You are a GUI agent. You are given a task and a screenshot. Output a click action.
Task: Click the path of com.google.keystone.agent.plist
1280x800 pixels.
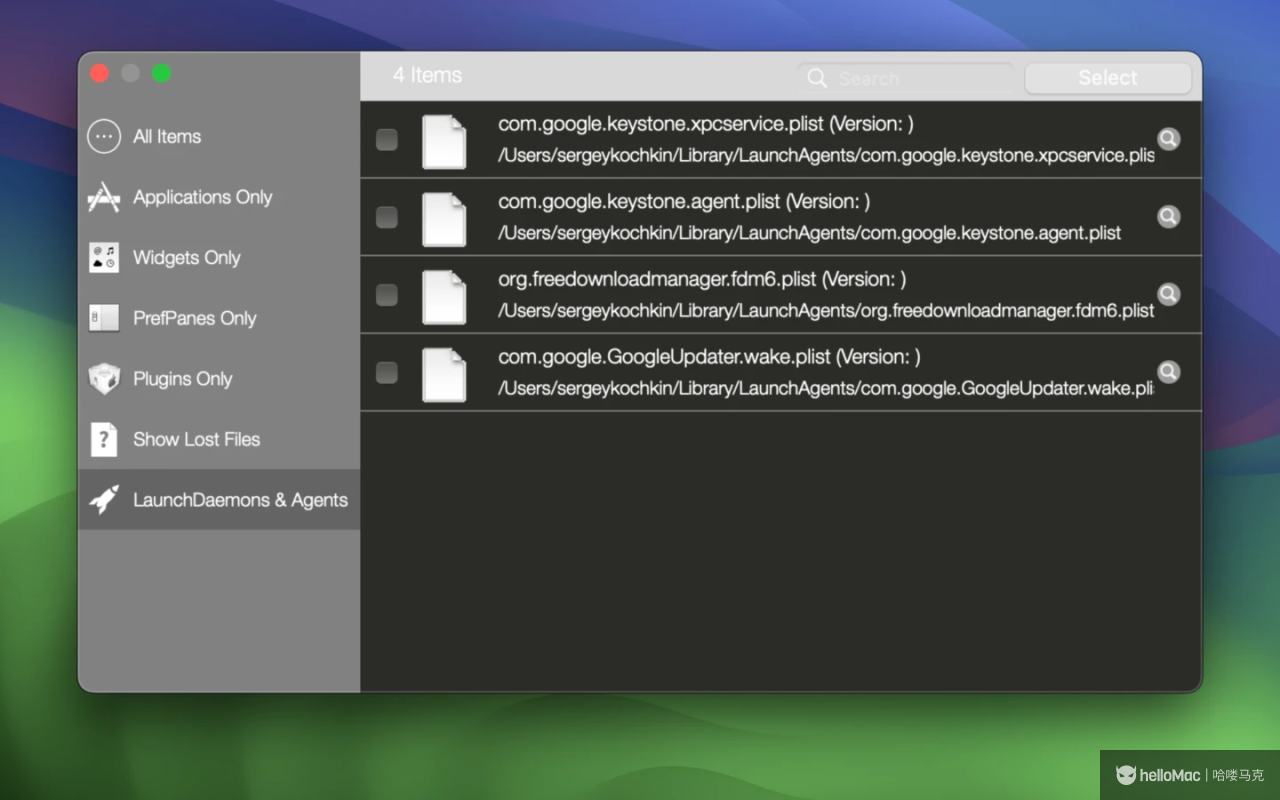coord(810,233)
